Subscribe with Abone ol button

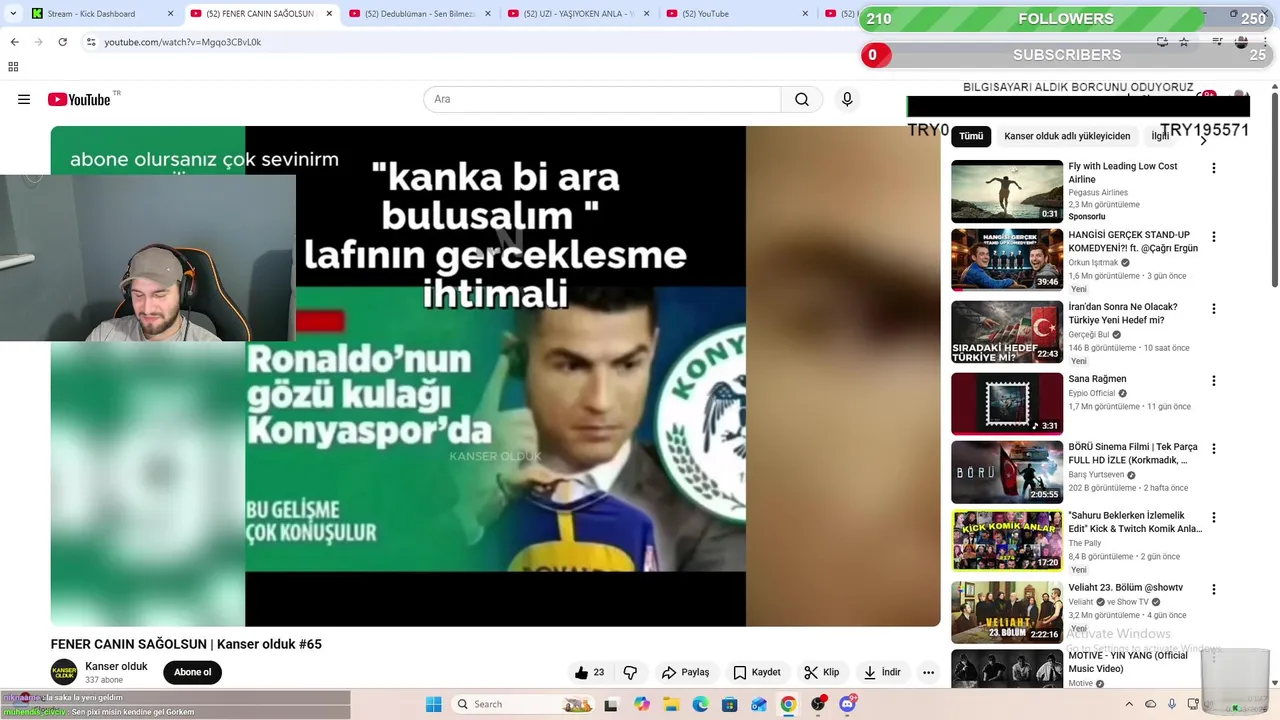point(193,672)
